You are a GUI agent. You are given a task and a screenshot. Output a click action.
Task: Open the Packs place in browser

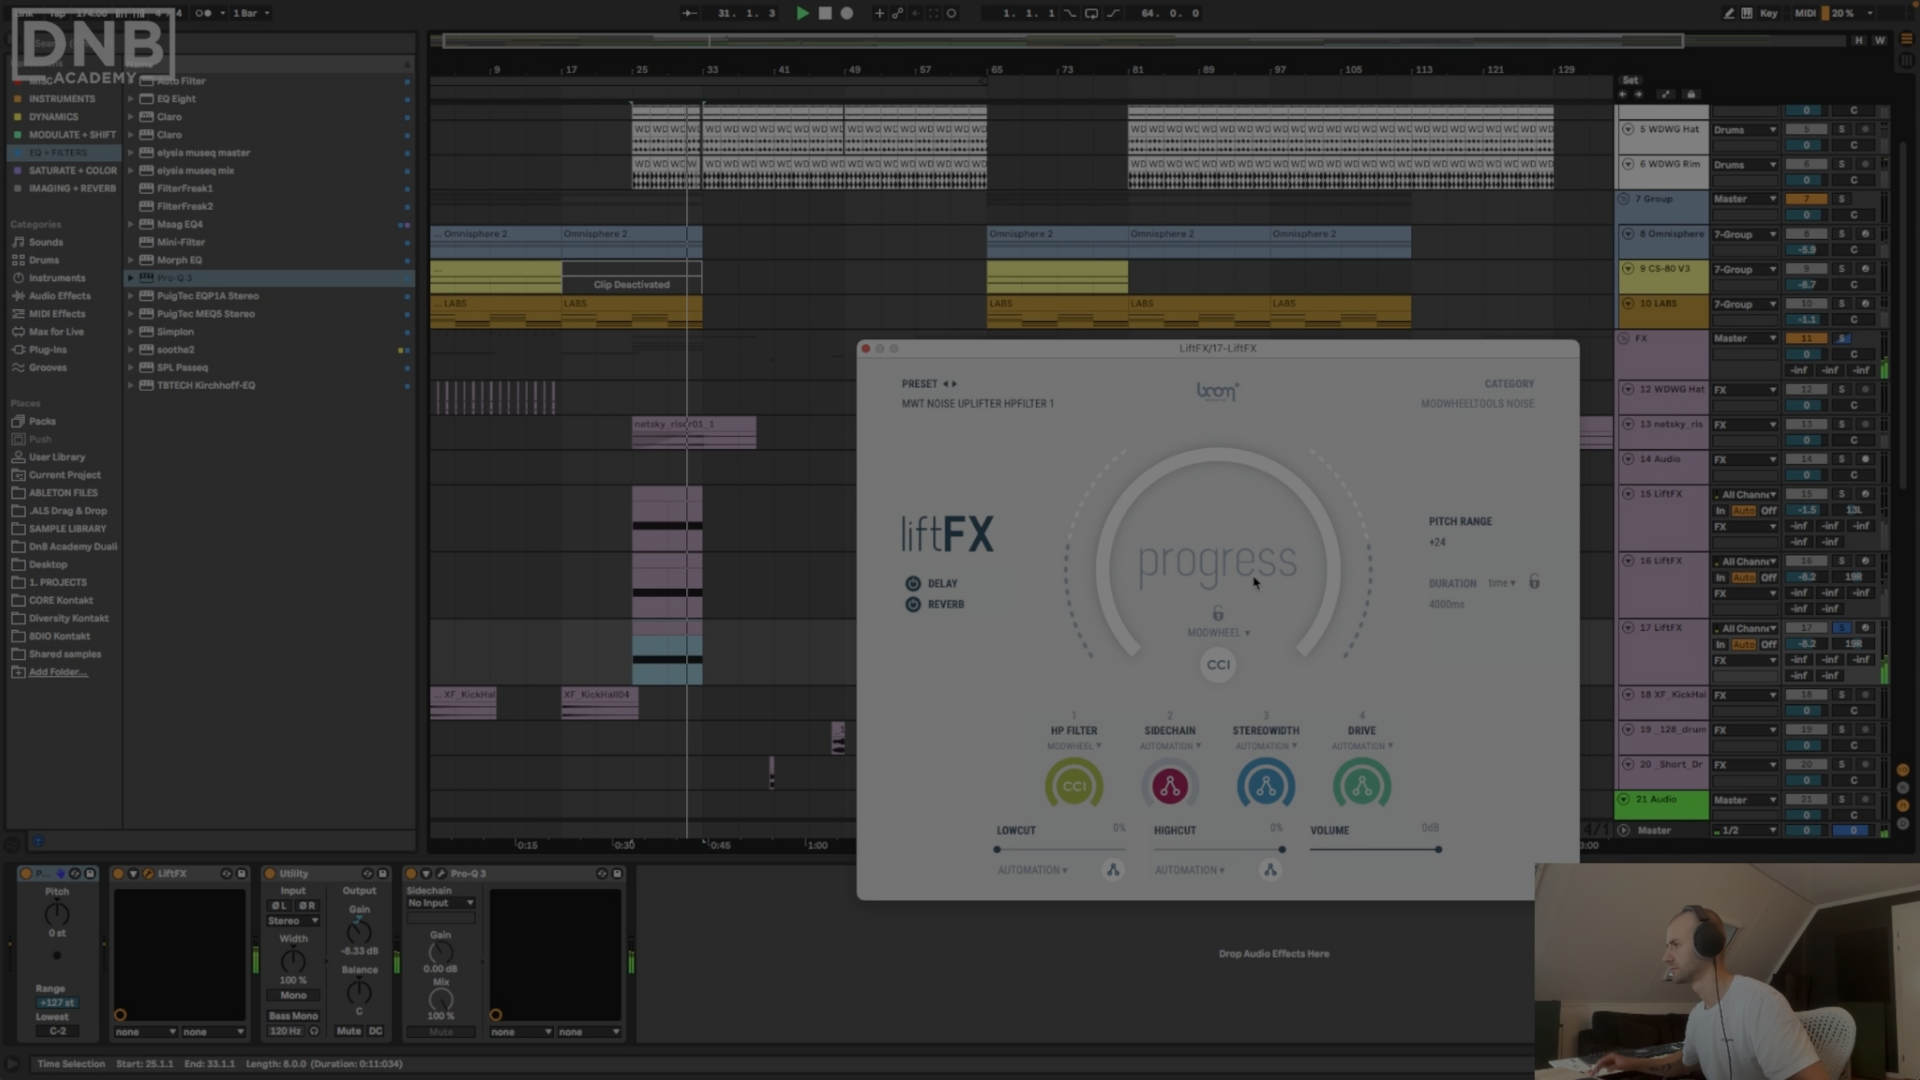click(42, 422)
